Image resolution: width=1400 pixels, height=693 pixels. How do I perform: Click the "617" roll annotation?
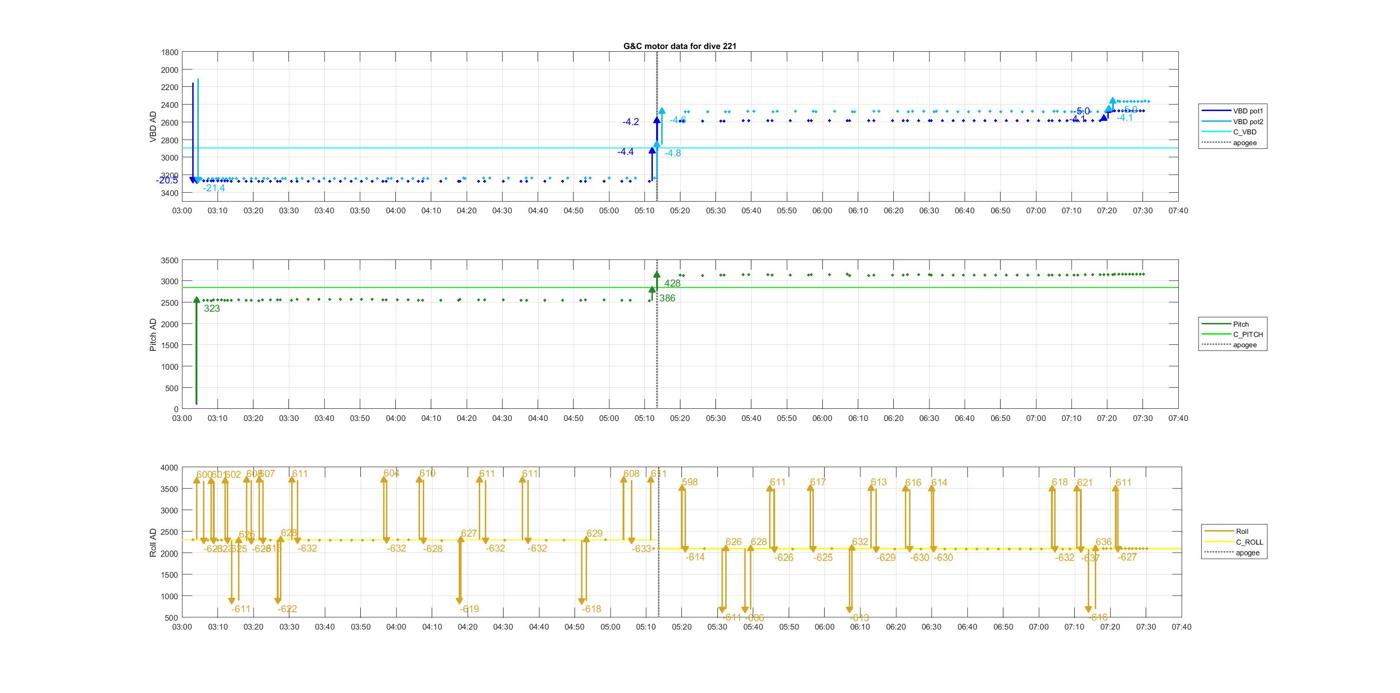(x=817, y=483)
